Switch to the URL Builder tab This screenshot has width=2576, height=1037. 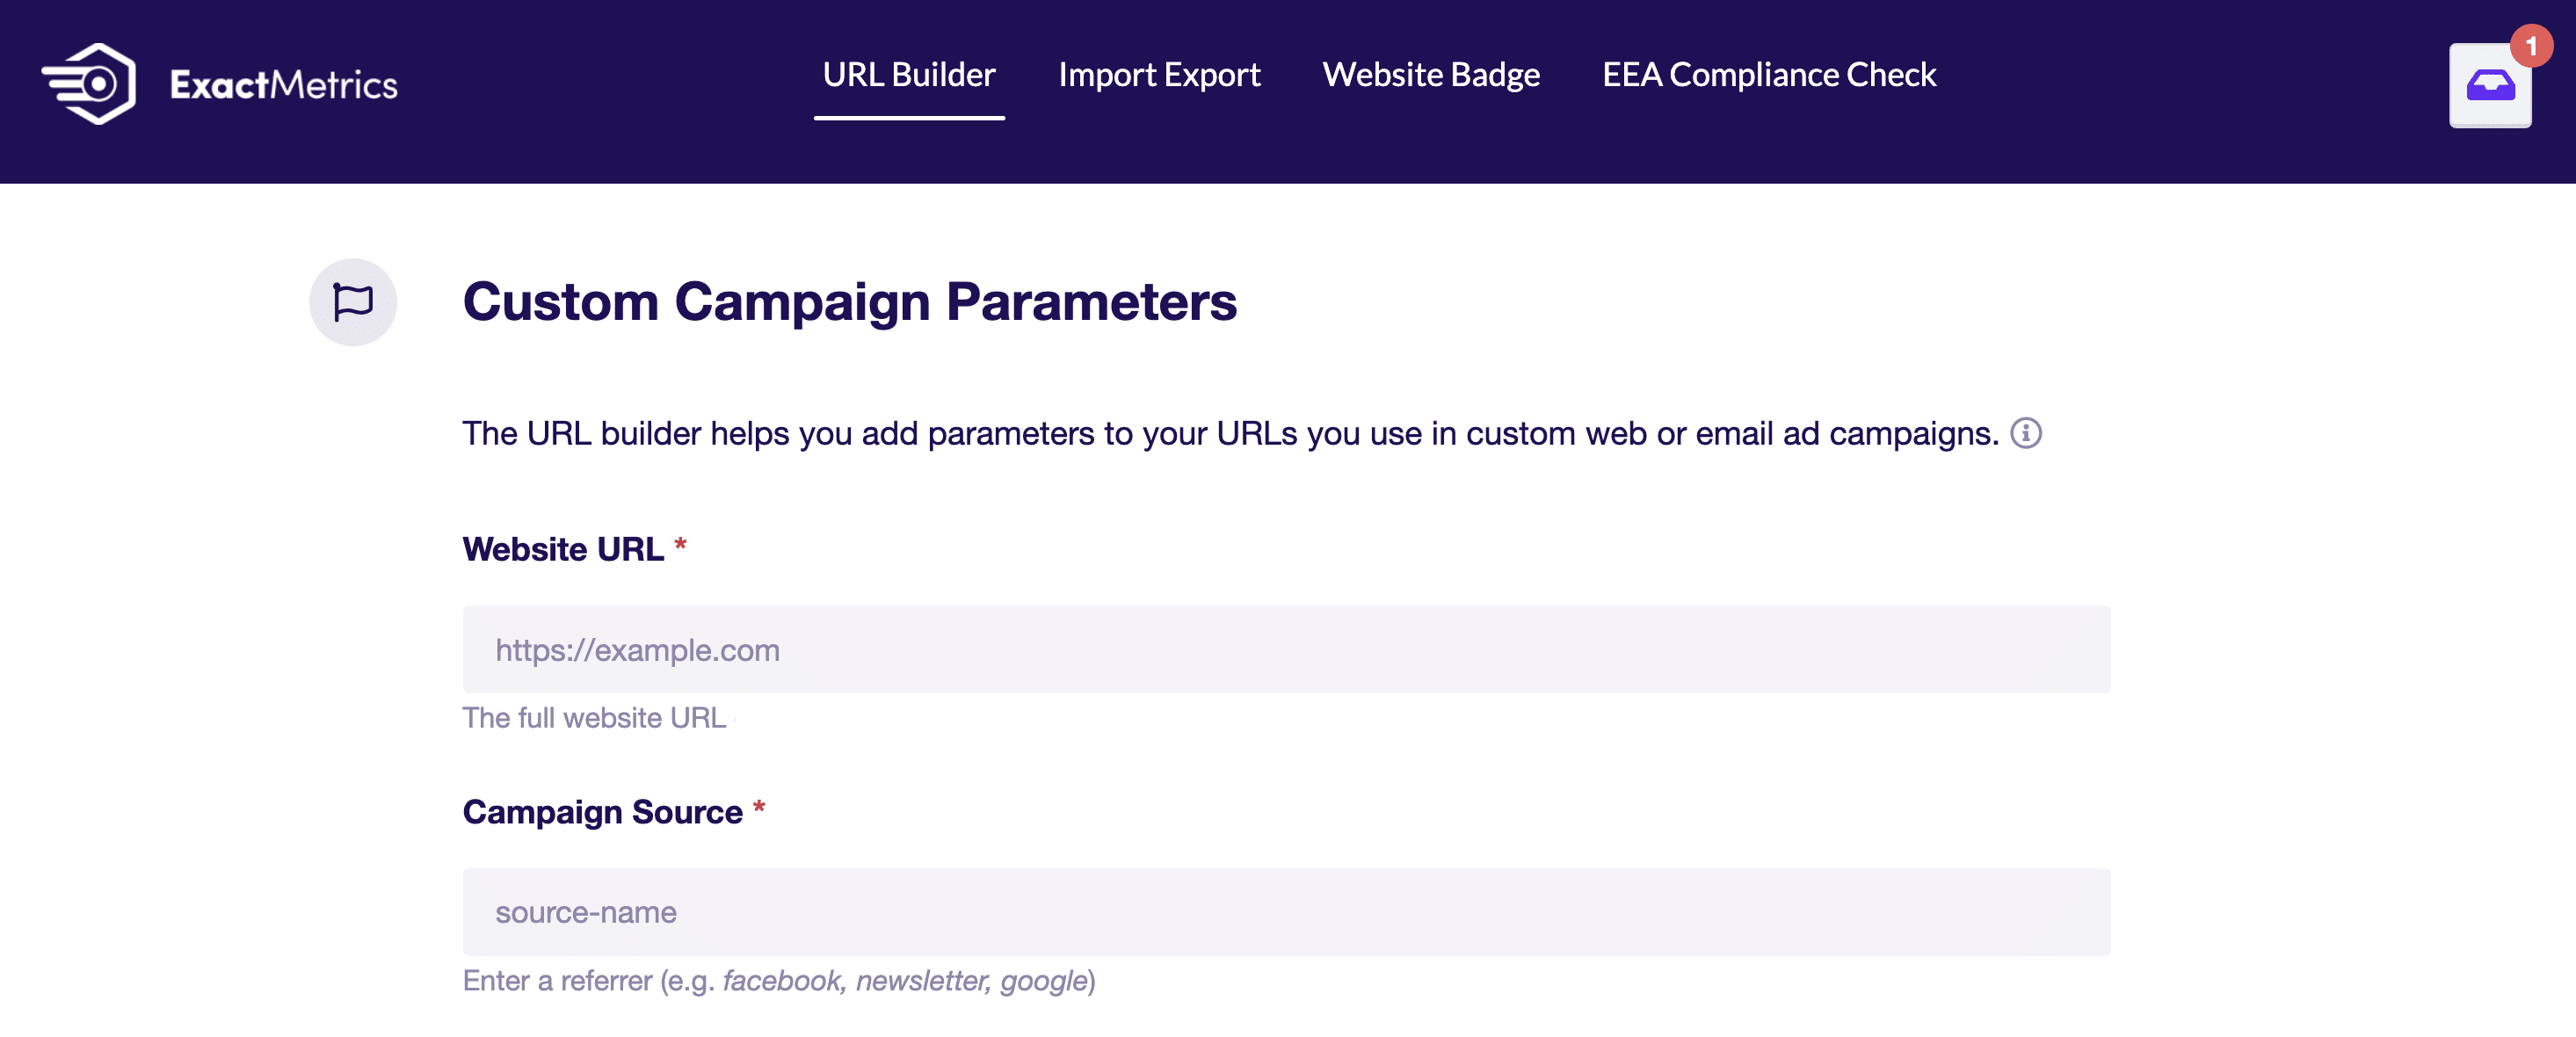point(909,75)
